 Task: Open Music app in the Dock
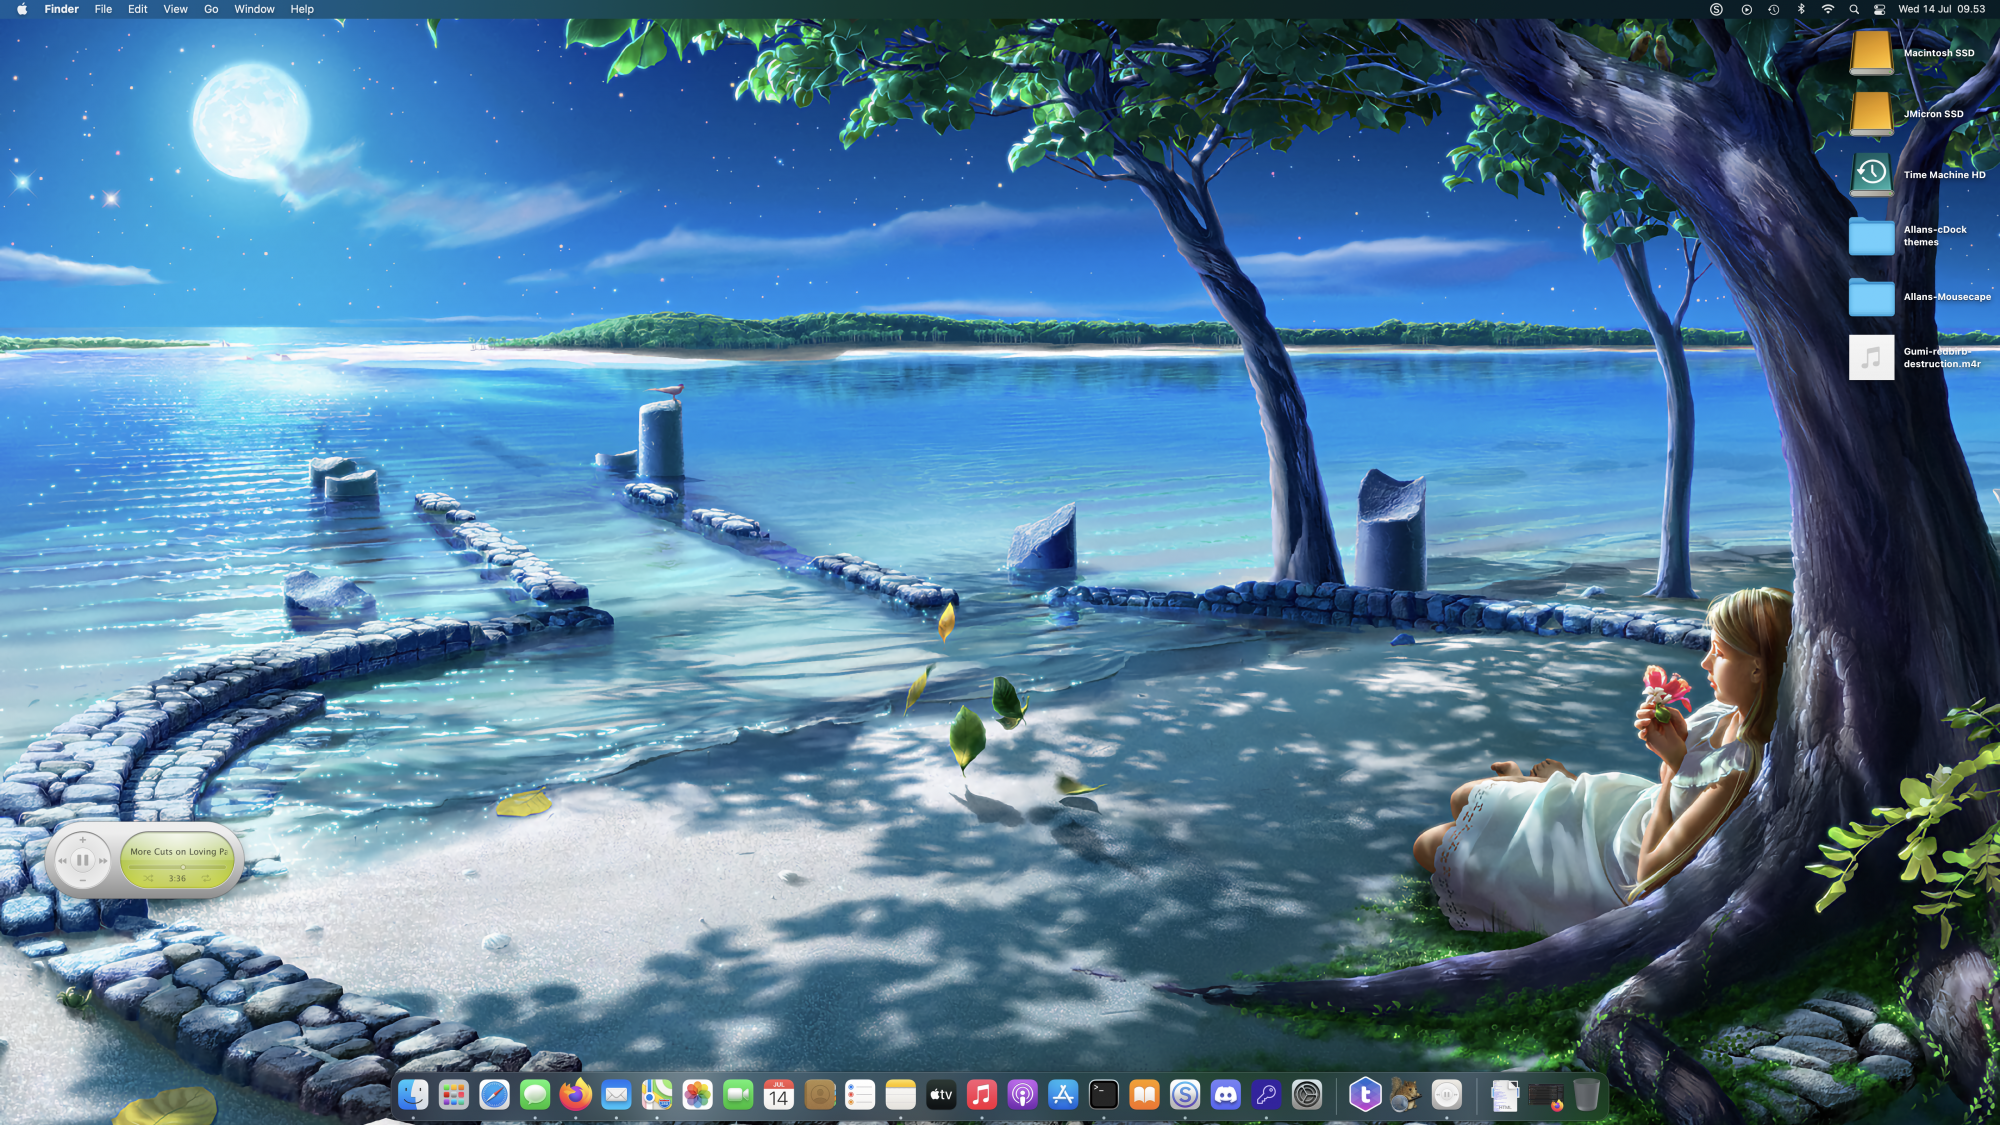[982, 1095]
